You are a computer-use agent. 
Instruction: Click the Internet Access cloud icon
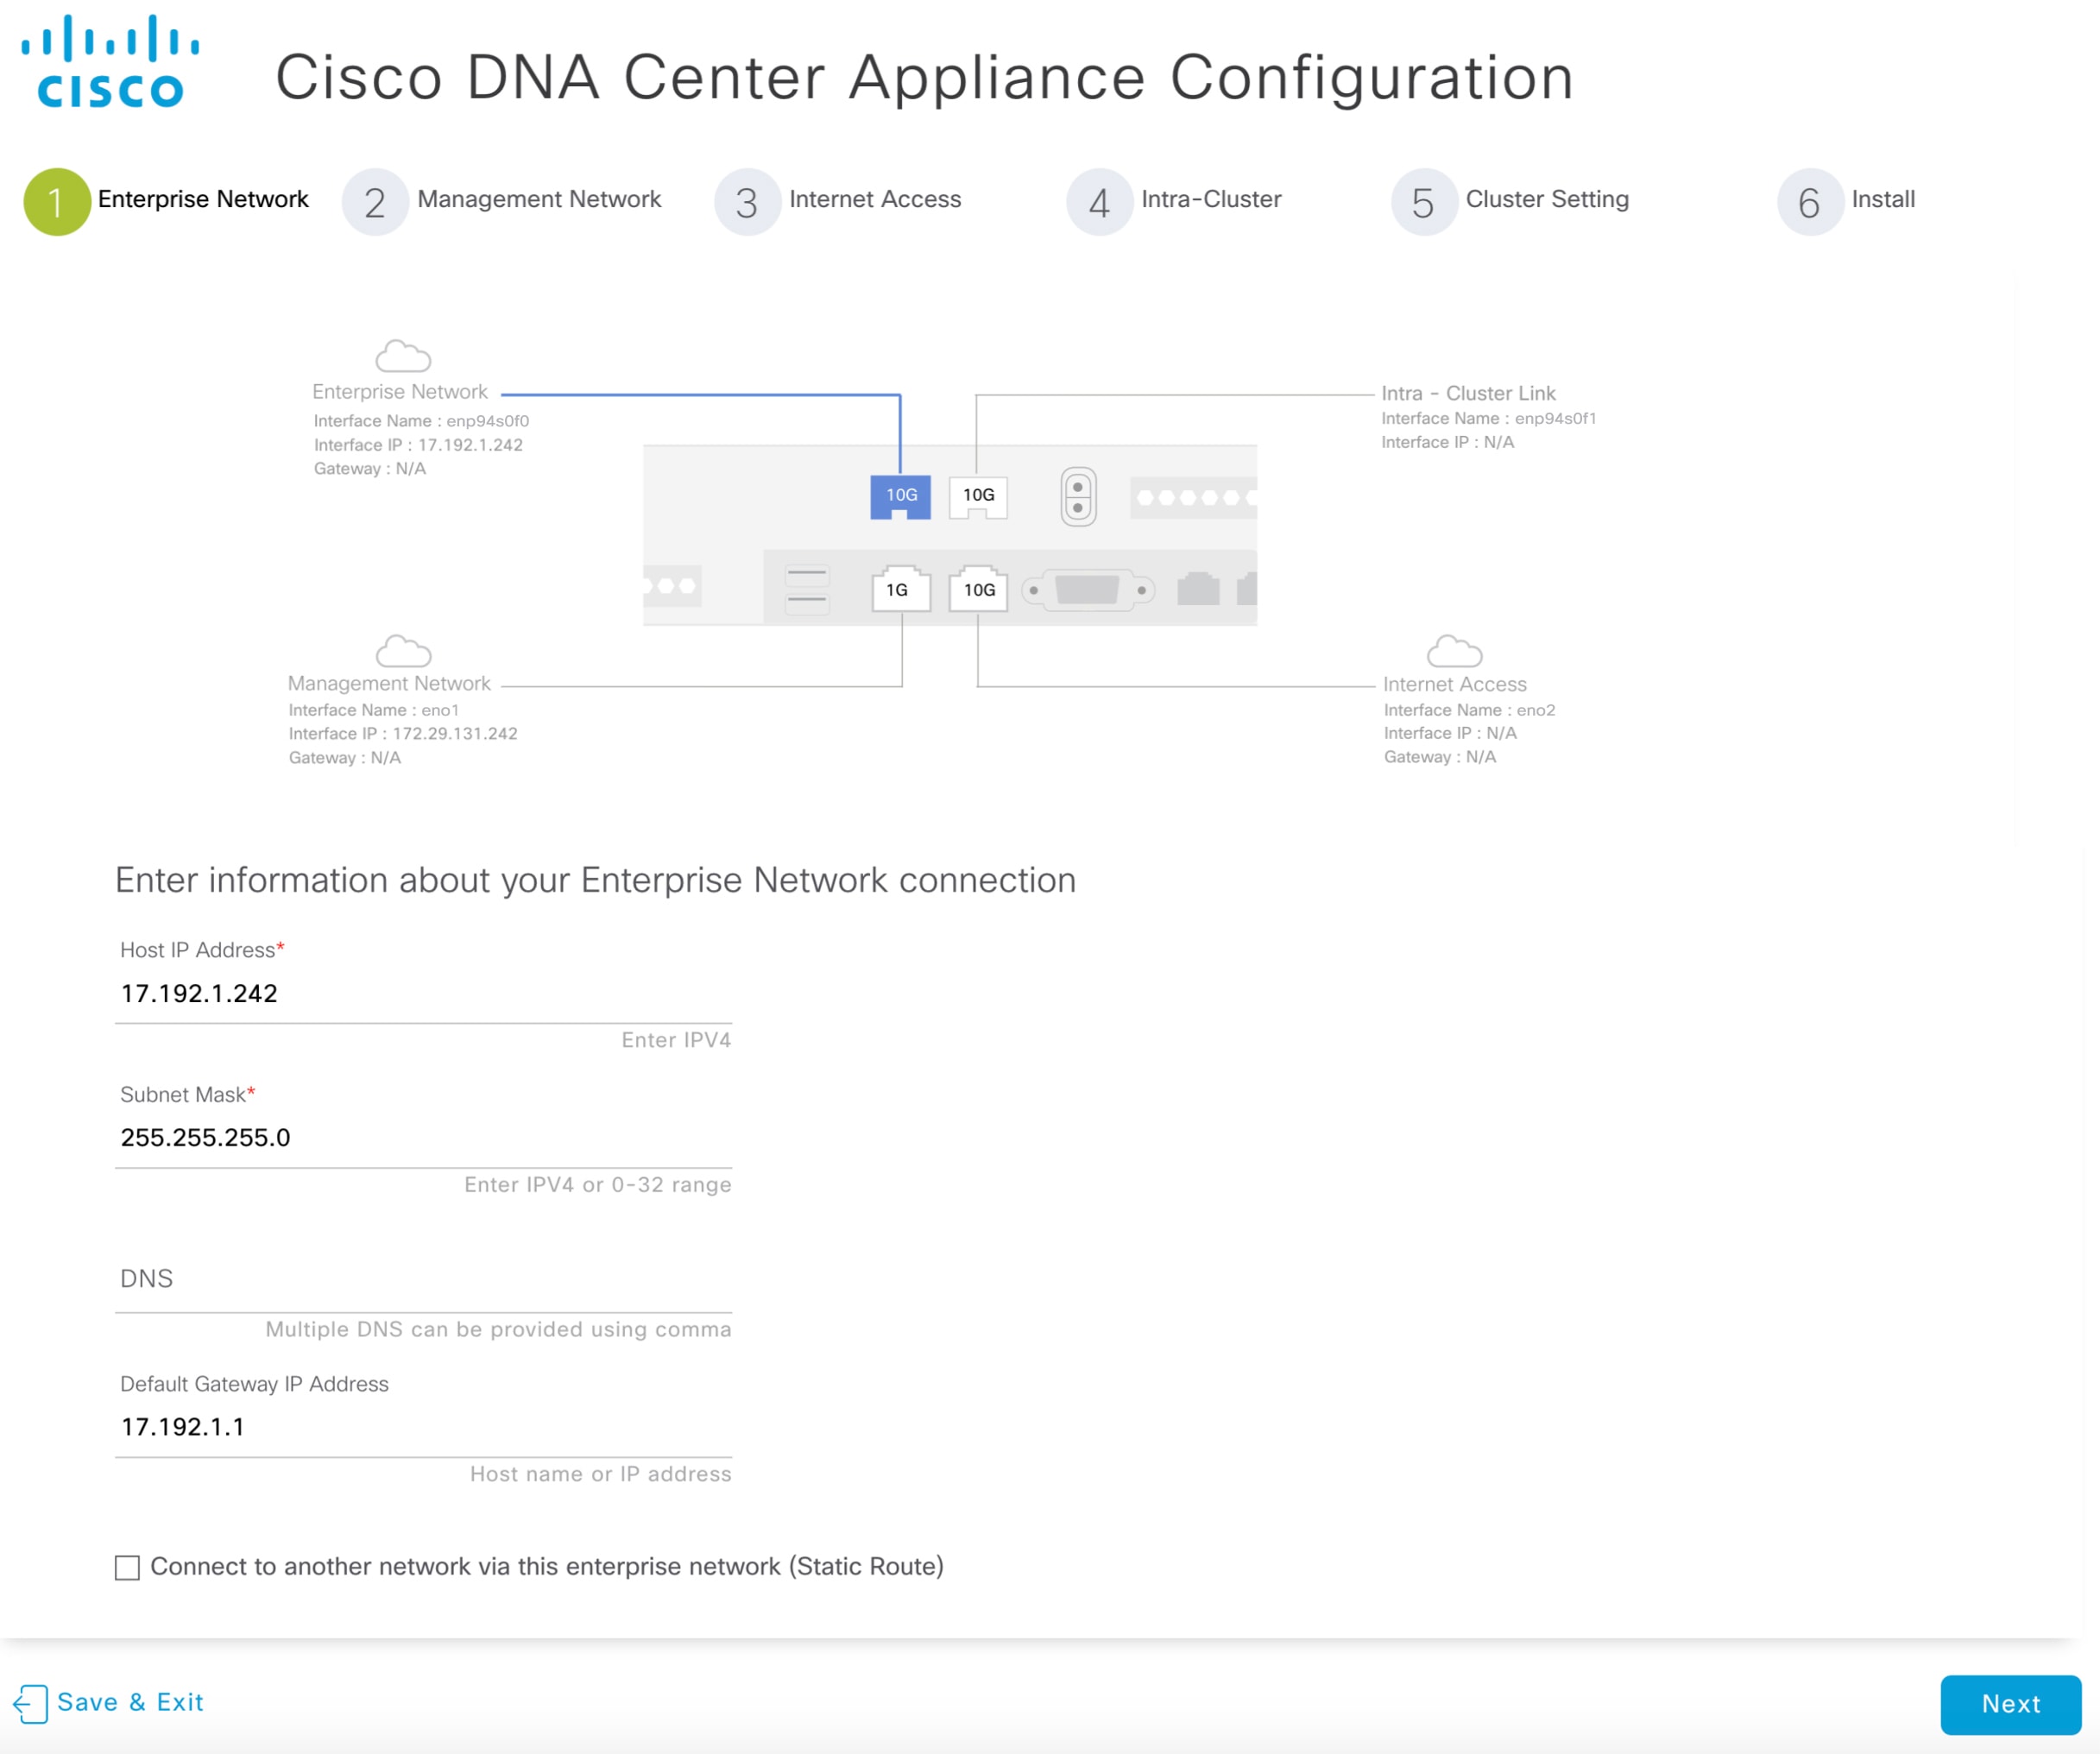coord(1454,651)
